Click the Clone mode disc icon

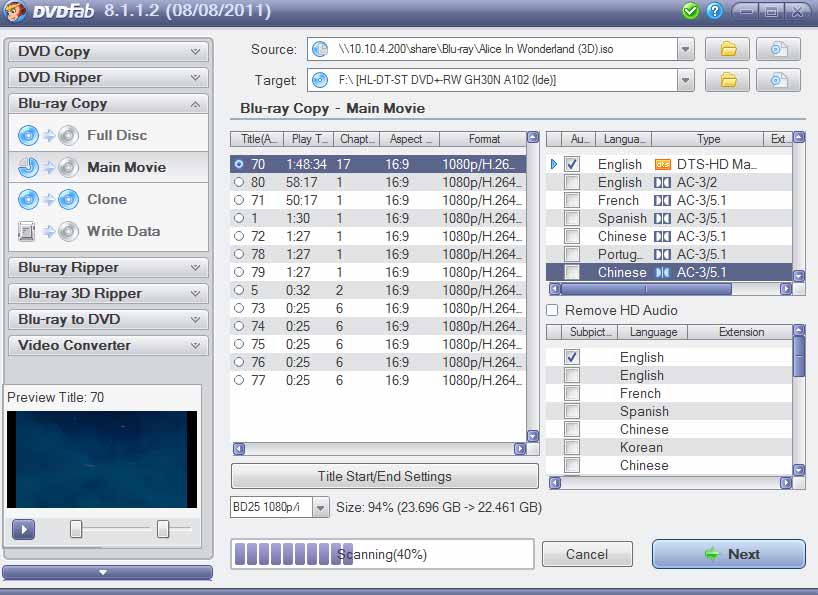(x=28, y=200)
